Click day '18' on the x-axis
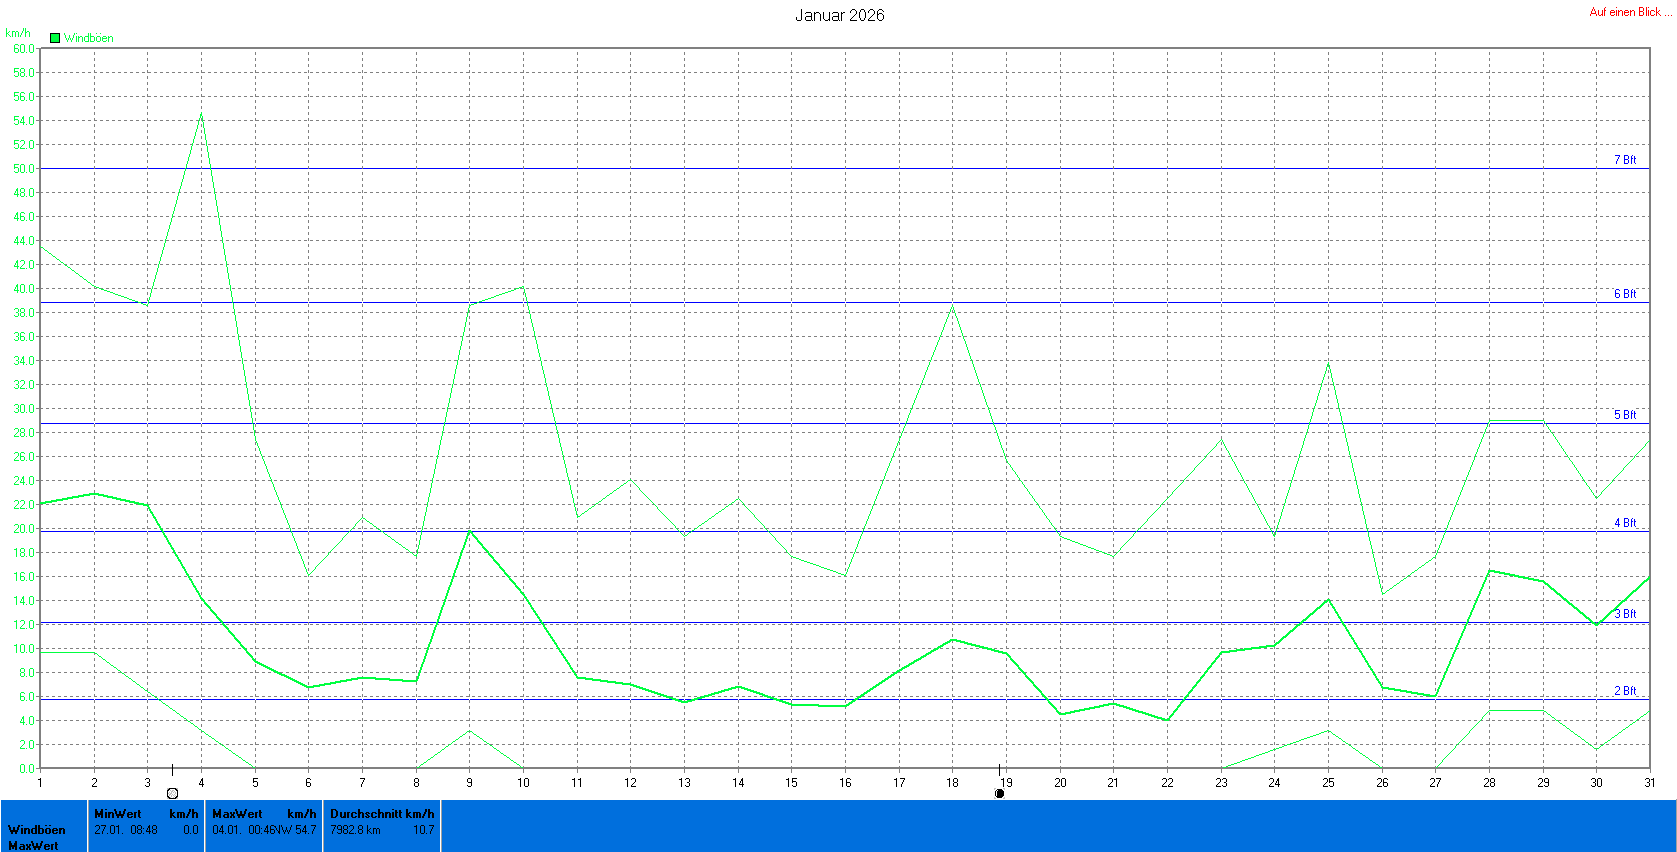The image size is (1677, 852). [x=952, y=783]
